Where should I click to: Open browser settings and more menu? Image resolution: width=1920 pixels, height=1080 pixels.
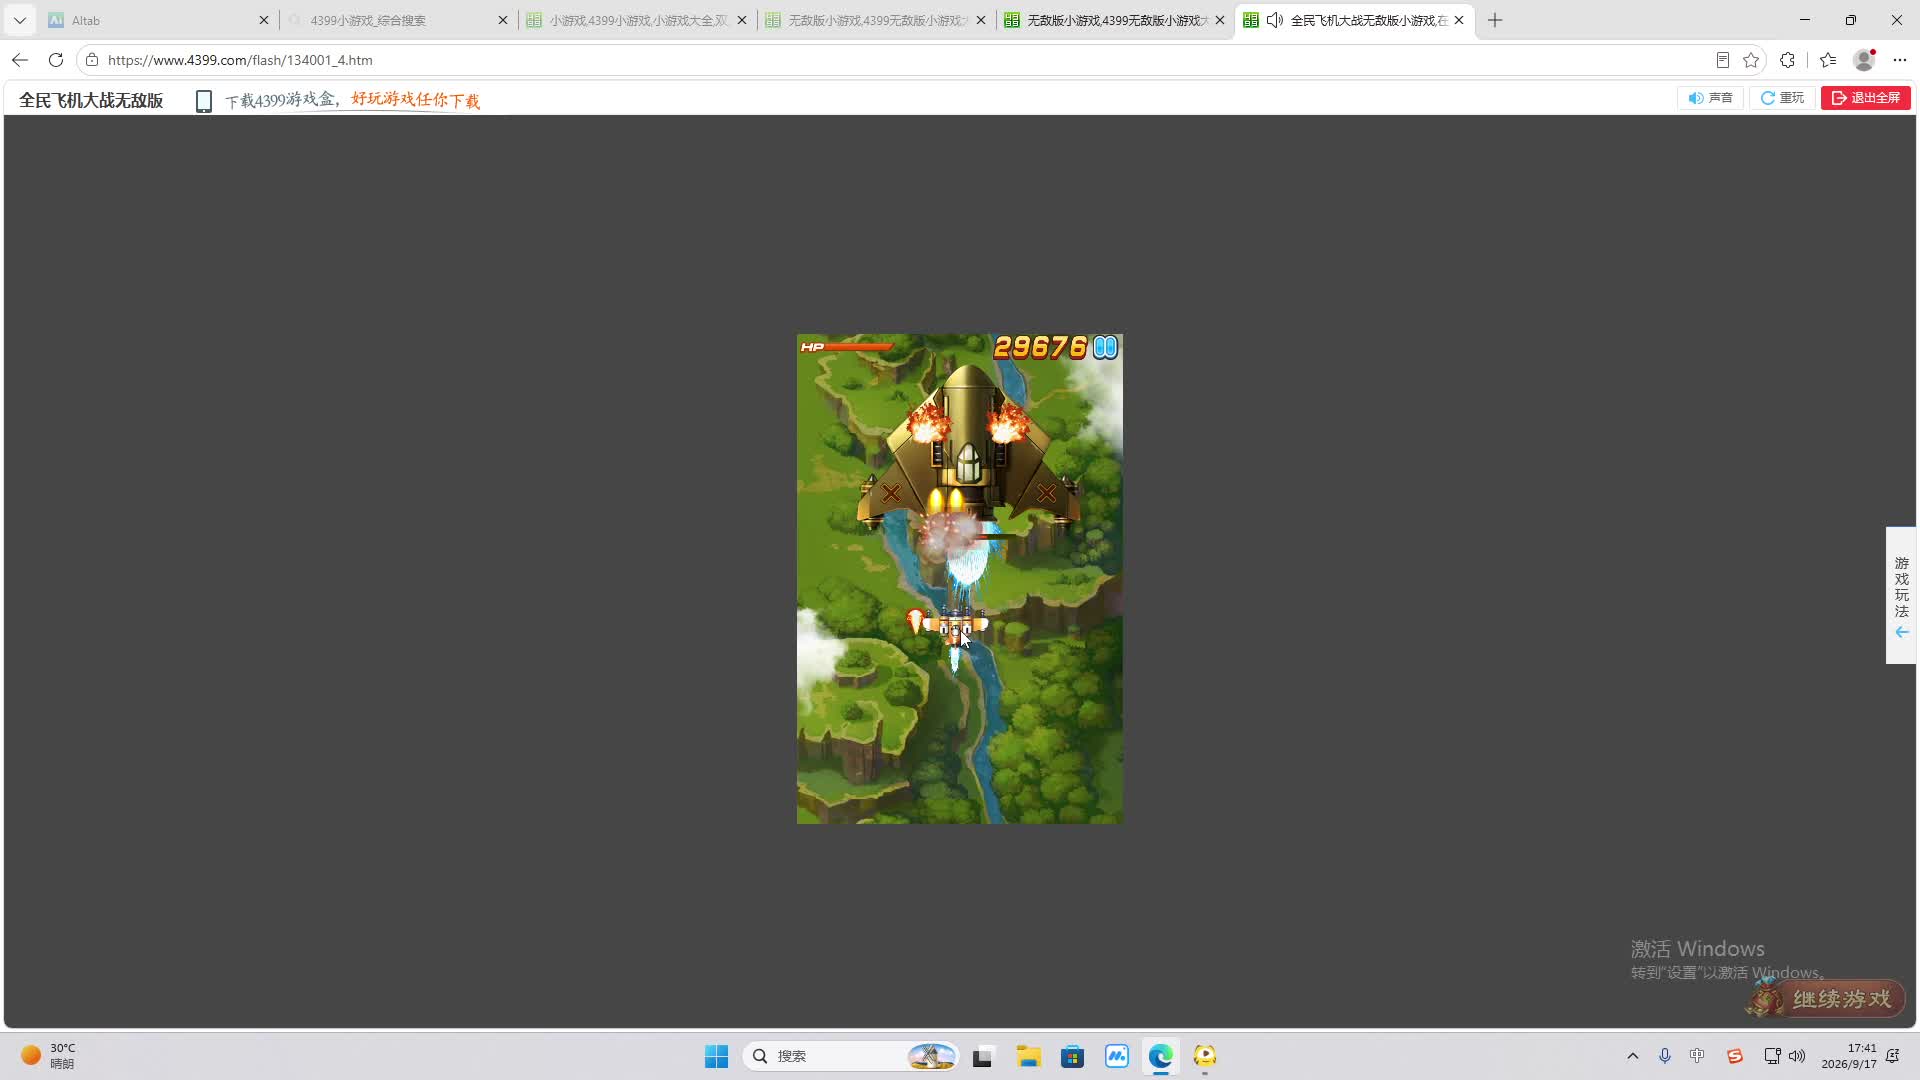[x=1900, y=60]
